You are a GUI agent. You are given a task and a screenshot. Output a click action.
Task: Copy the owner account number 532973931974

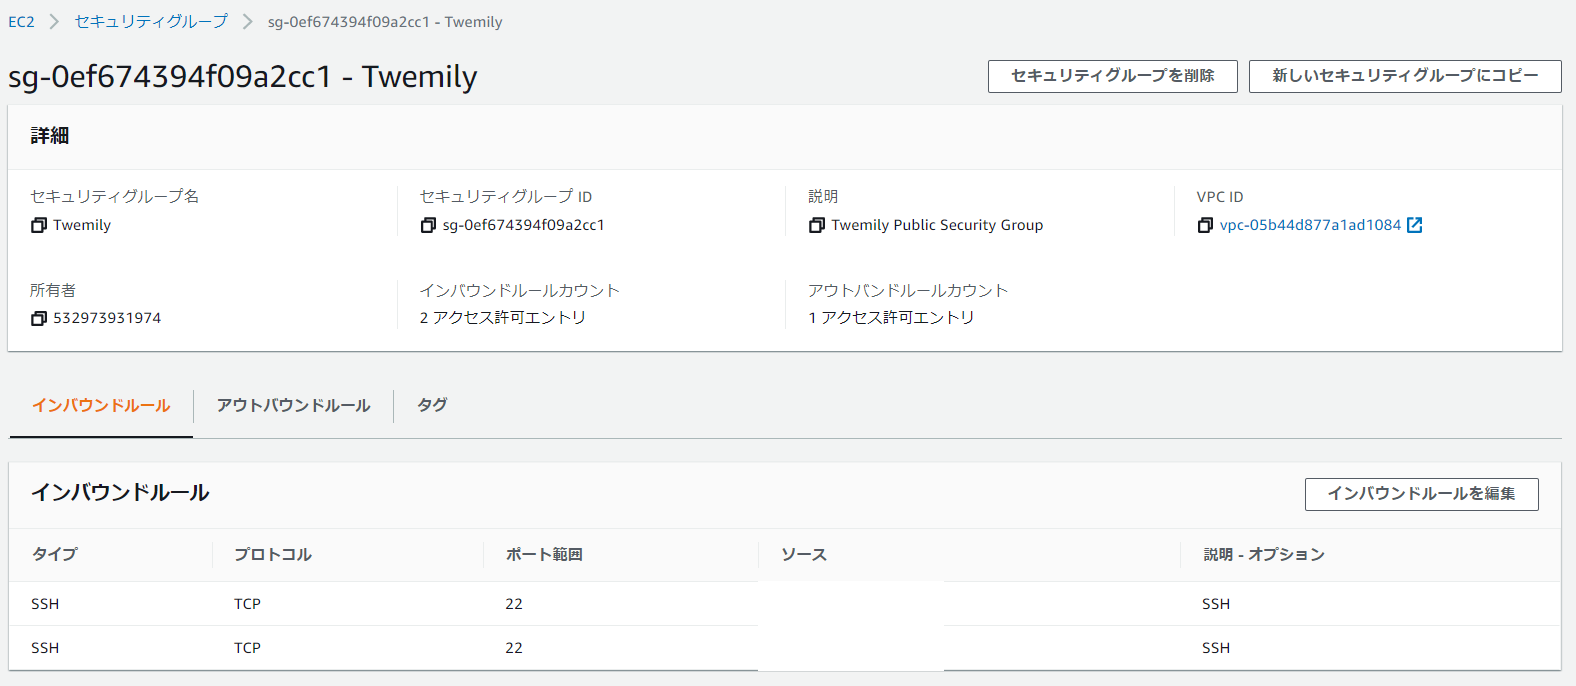(39, 318)
